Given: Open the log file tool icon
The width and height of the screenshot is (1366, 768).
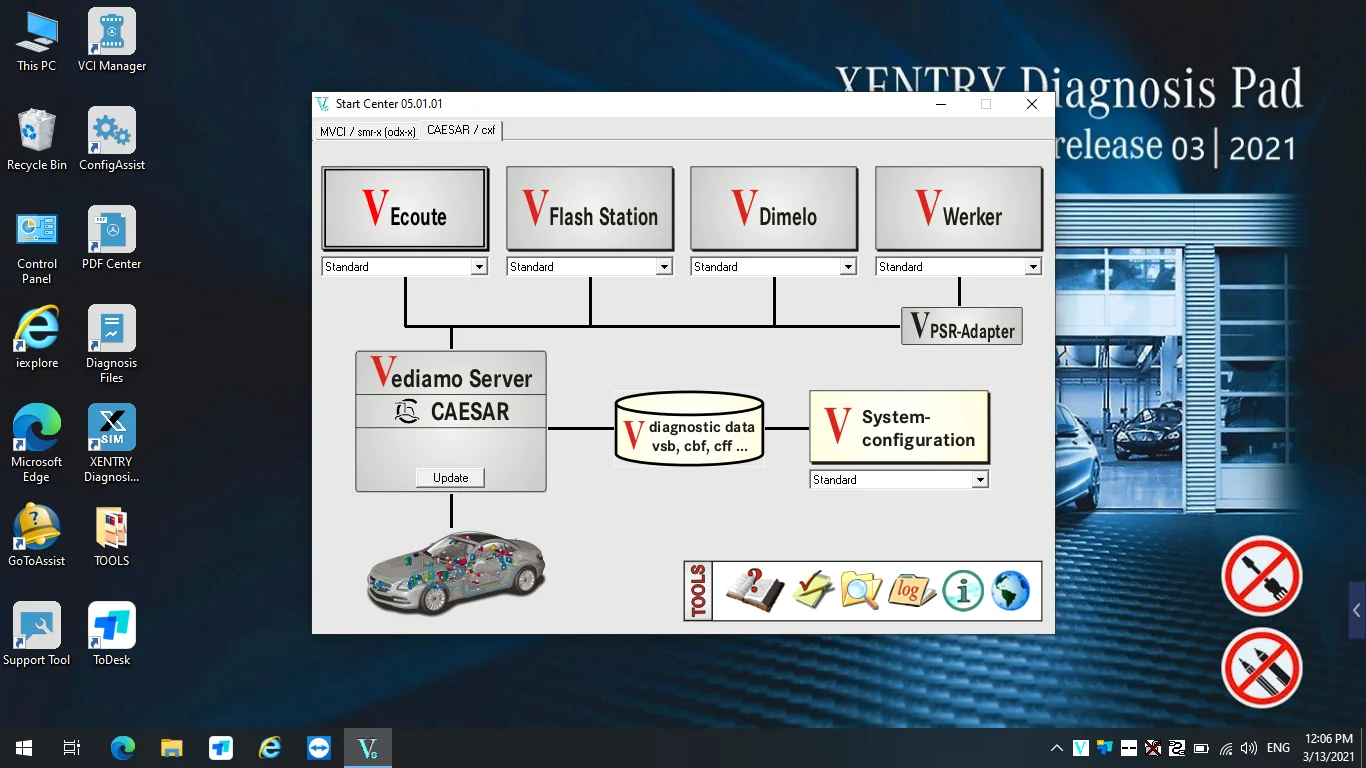Looking at the screenshot, I should (911, 590).
